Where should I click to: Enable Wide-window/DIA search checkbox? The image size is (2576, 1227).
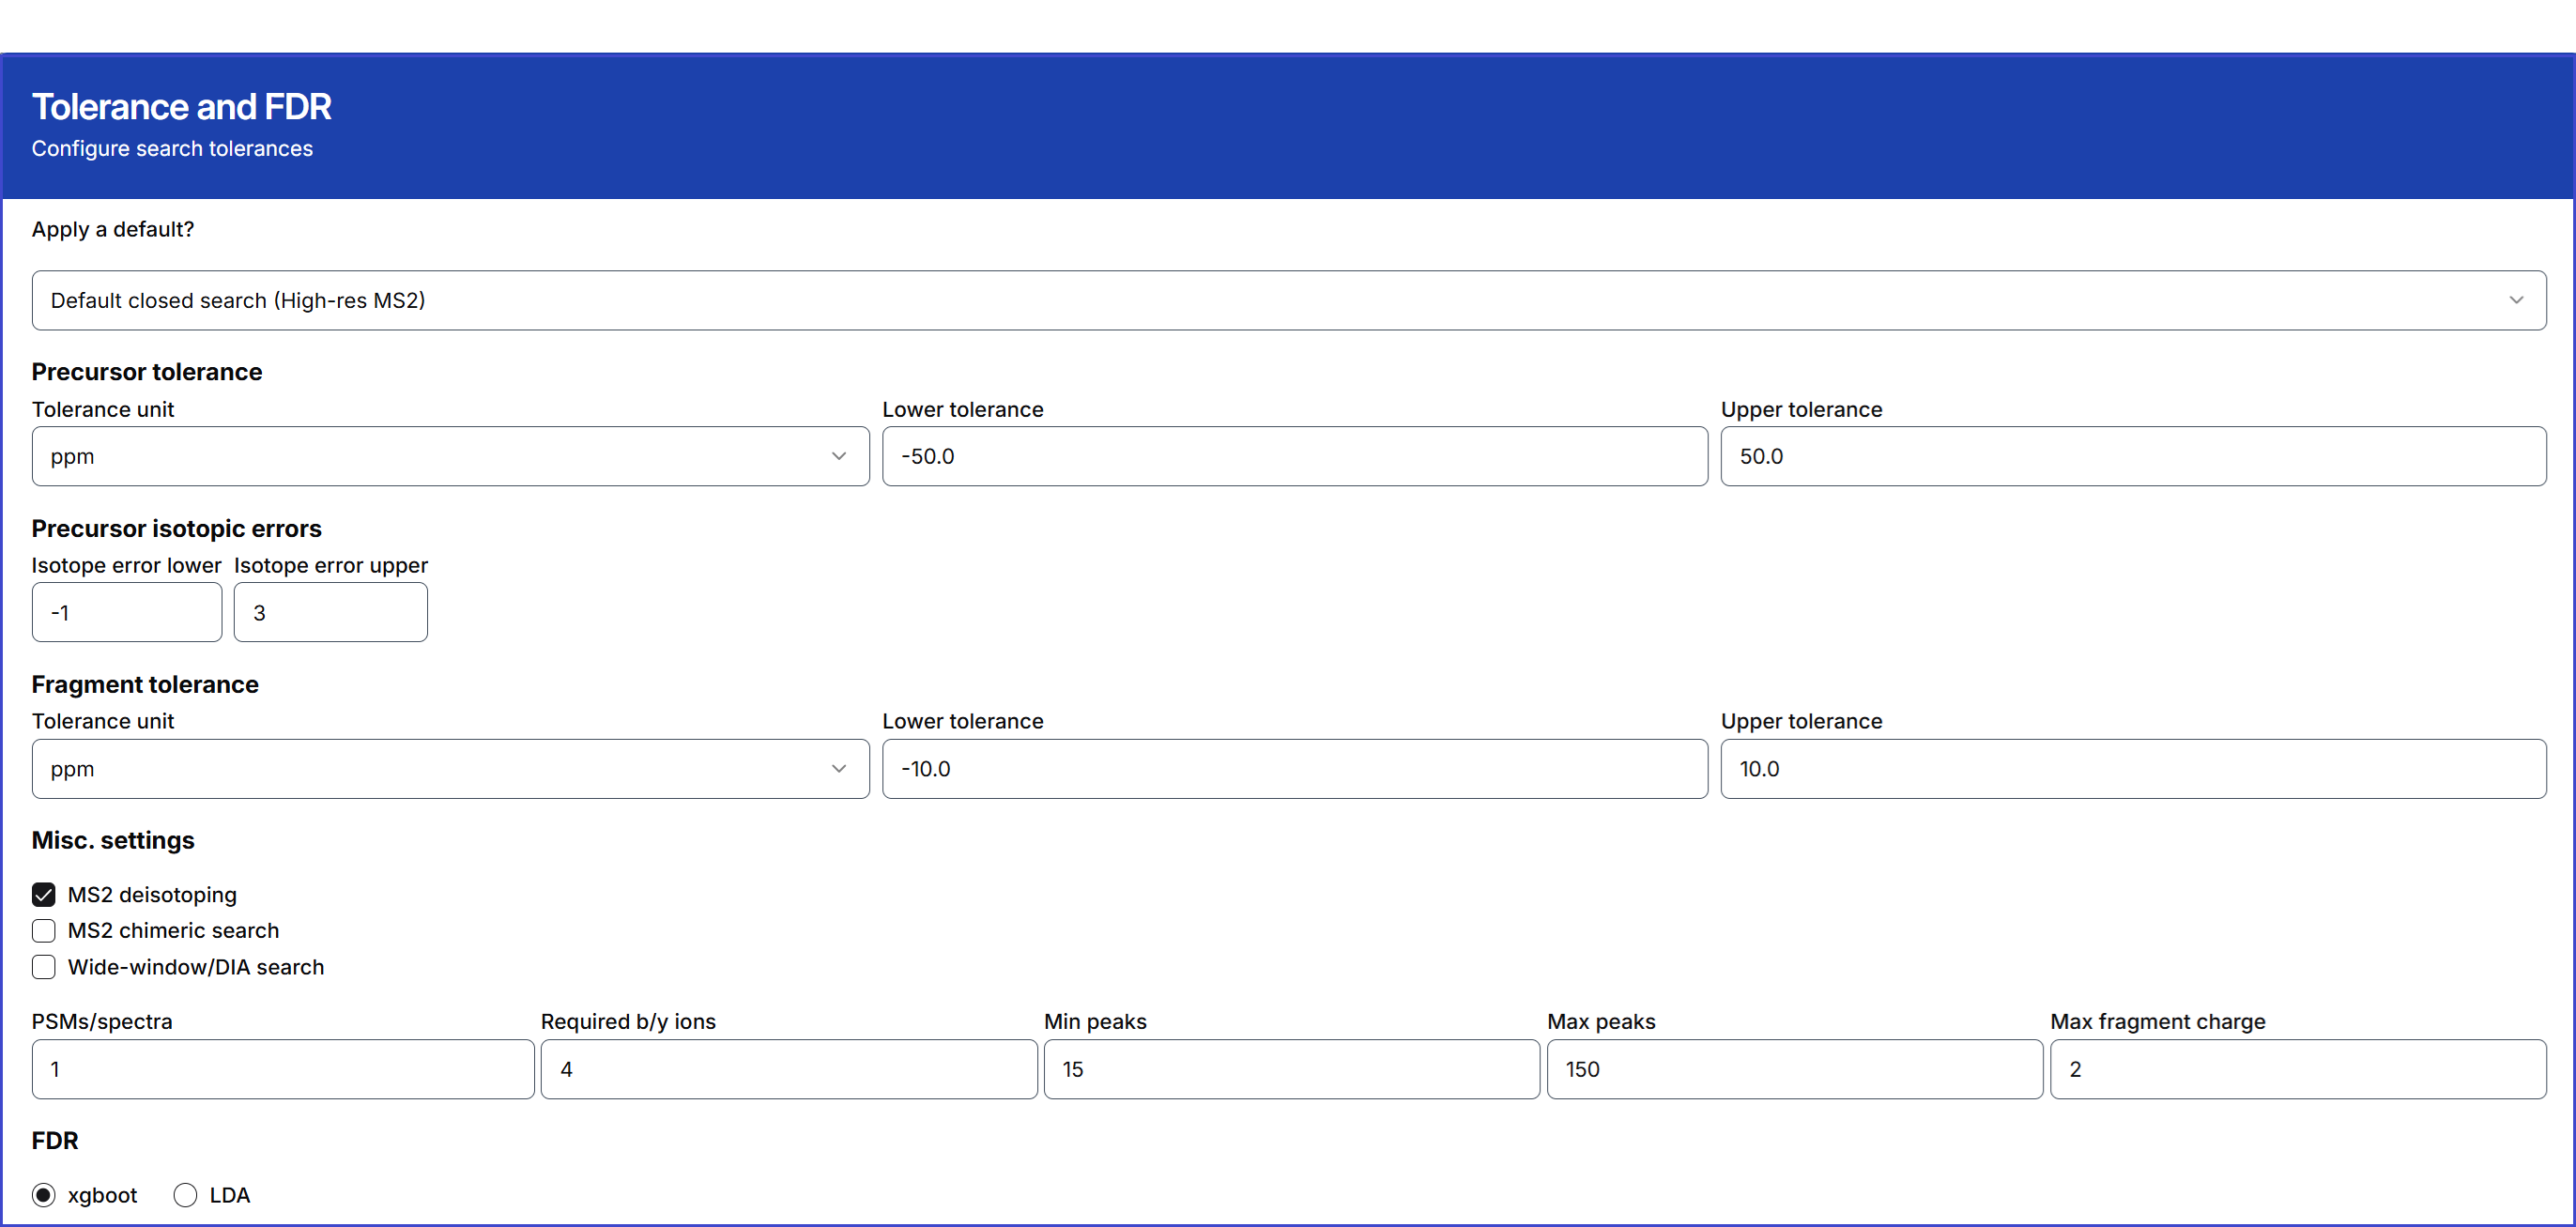[x=44, y=967]
